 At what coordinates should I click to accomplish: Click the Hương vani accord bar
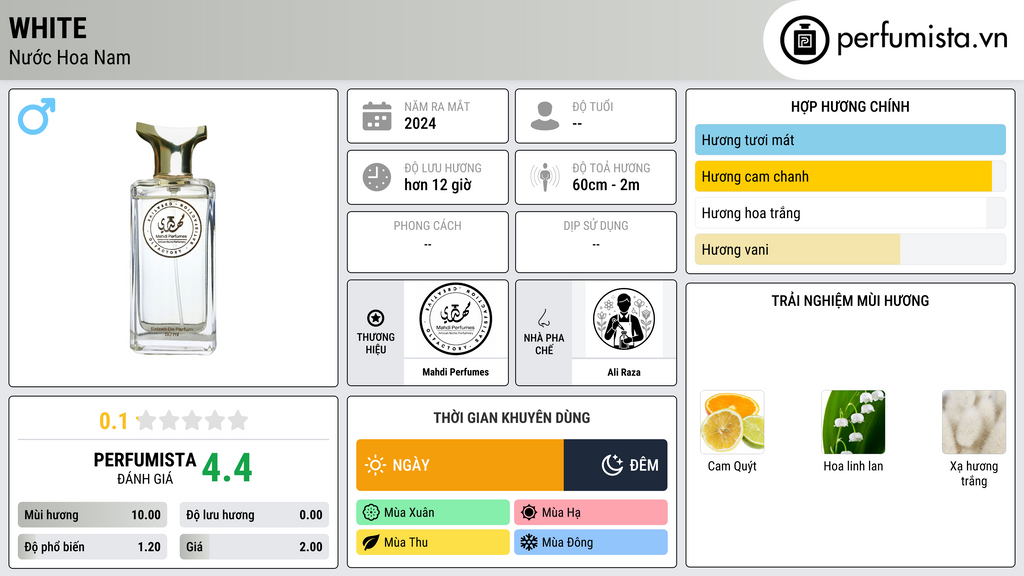(x=850, y=249)
